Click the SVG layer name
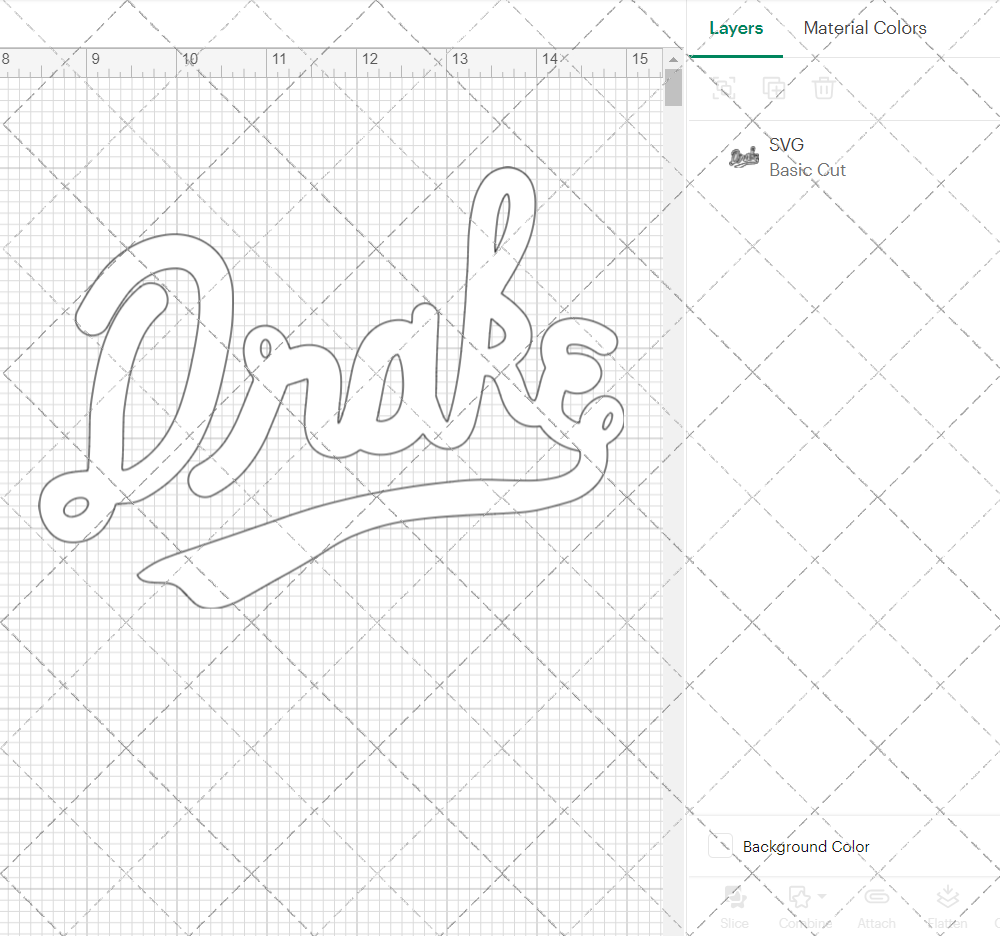Viewport: 1000px width, 936px height. point(786,145)
